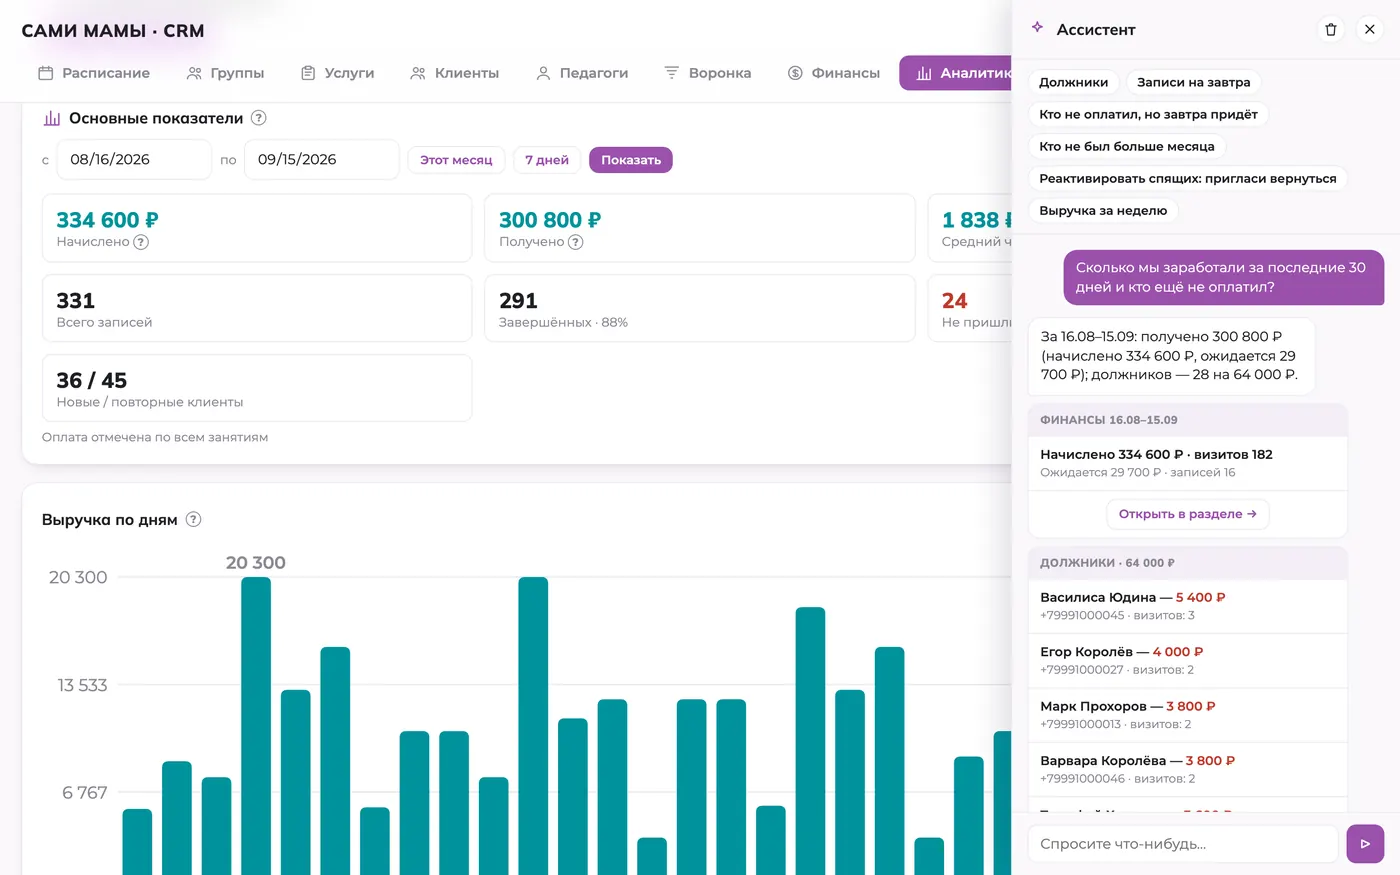Open the Воронка tab
The width and height of the screenshot is (1400, 875).
(708, 73)
